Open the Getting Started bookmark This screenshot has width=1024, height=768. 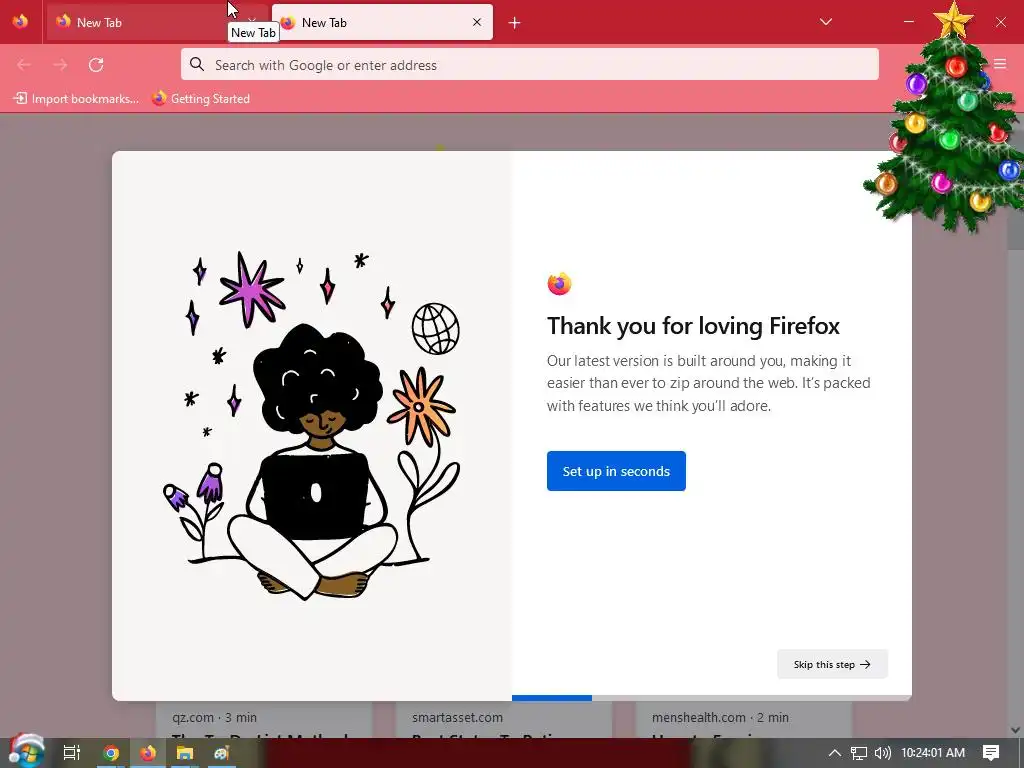click(x=200, y=99)
